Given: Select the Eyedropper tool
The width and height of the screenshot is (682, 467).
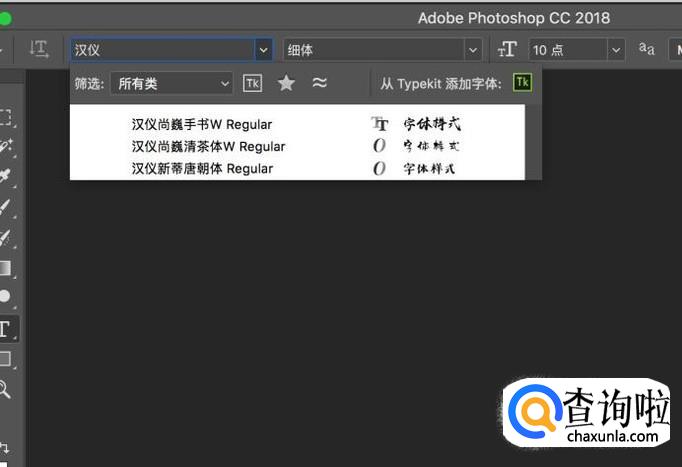Looking at the screenshot, I should [x=5, y=176].
